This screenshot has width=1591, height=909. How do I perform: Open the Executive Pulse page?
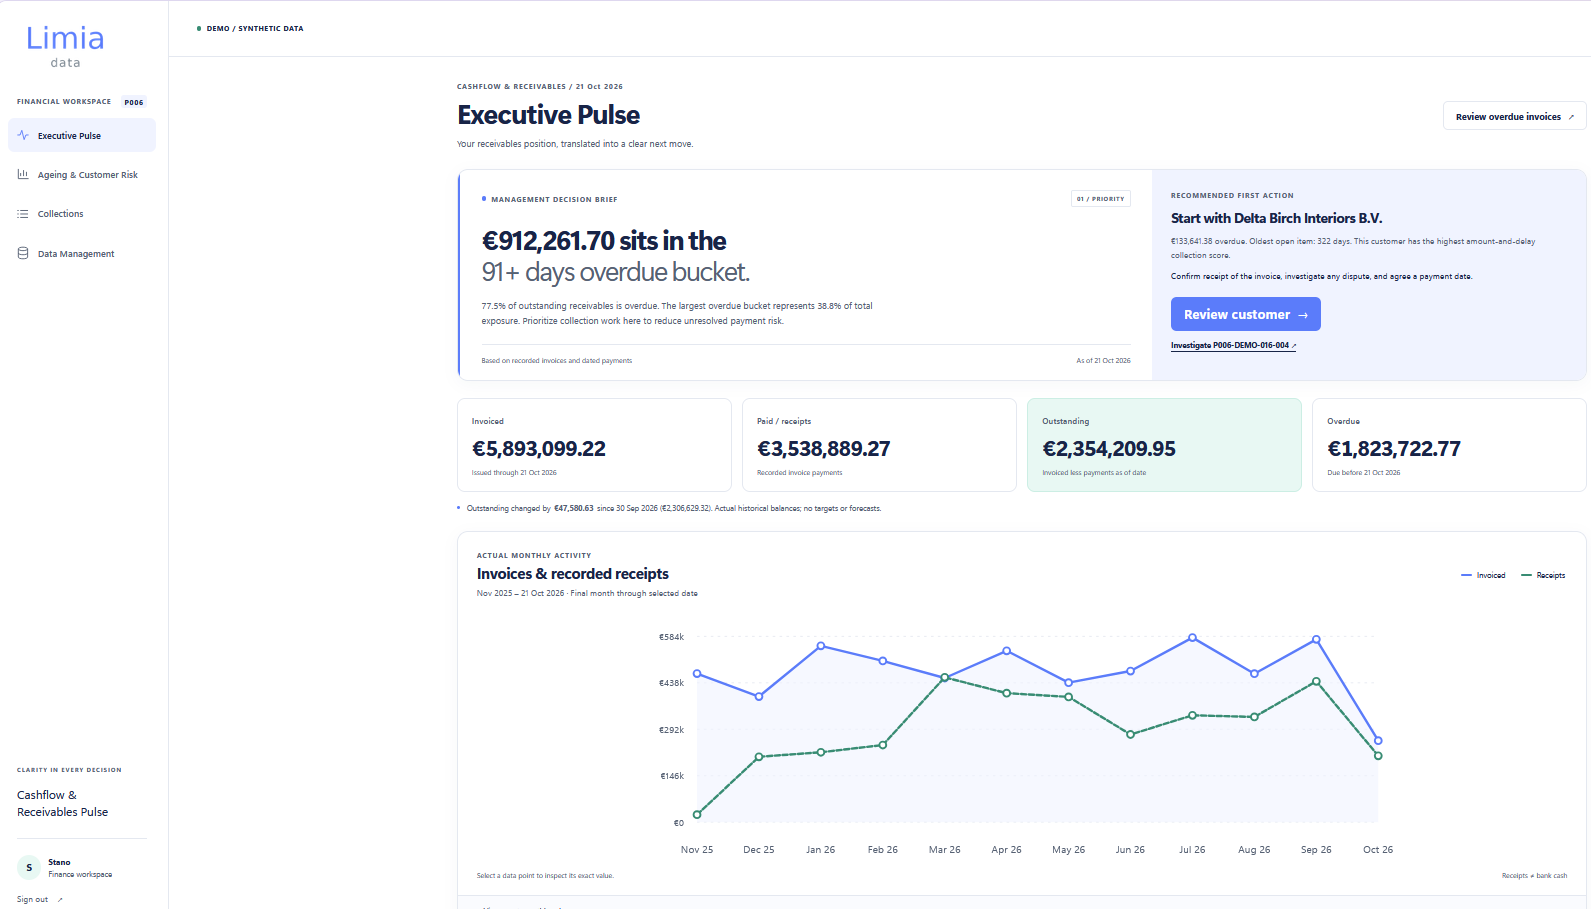pos(82,135)
